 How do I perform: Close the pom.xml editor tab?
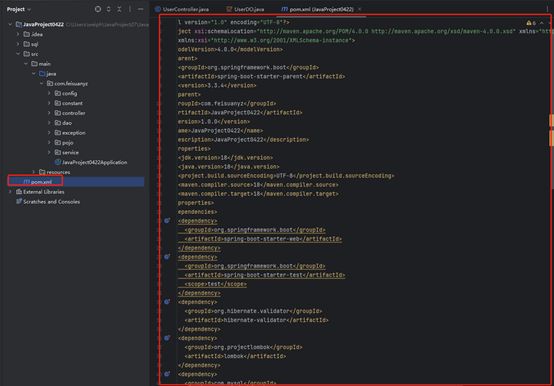(x=360, y=9)
